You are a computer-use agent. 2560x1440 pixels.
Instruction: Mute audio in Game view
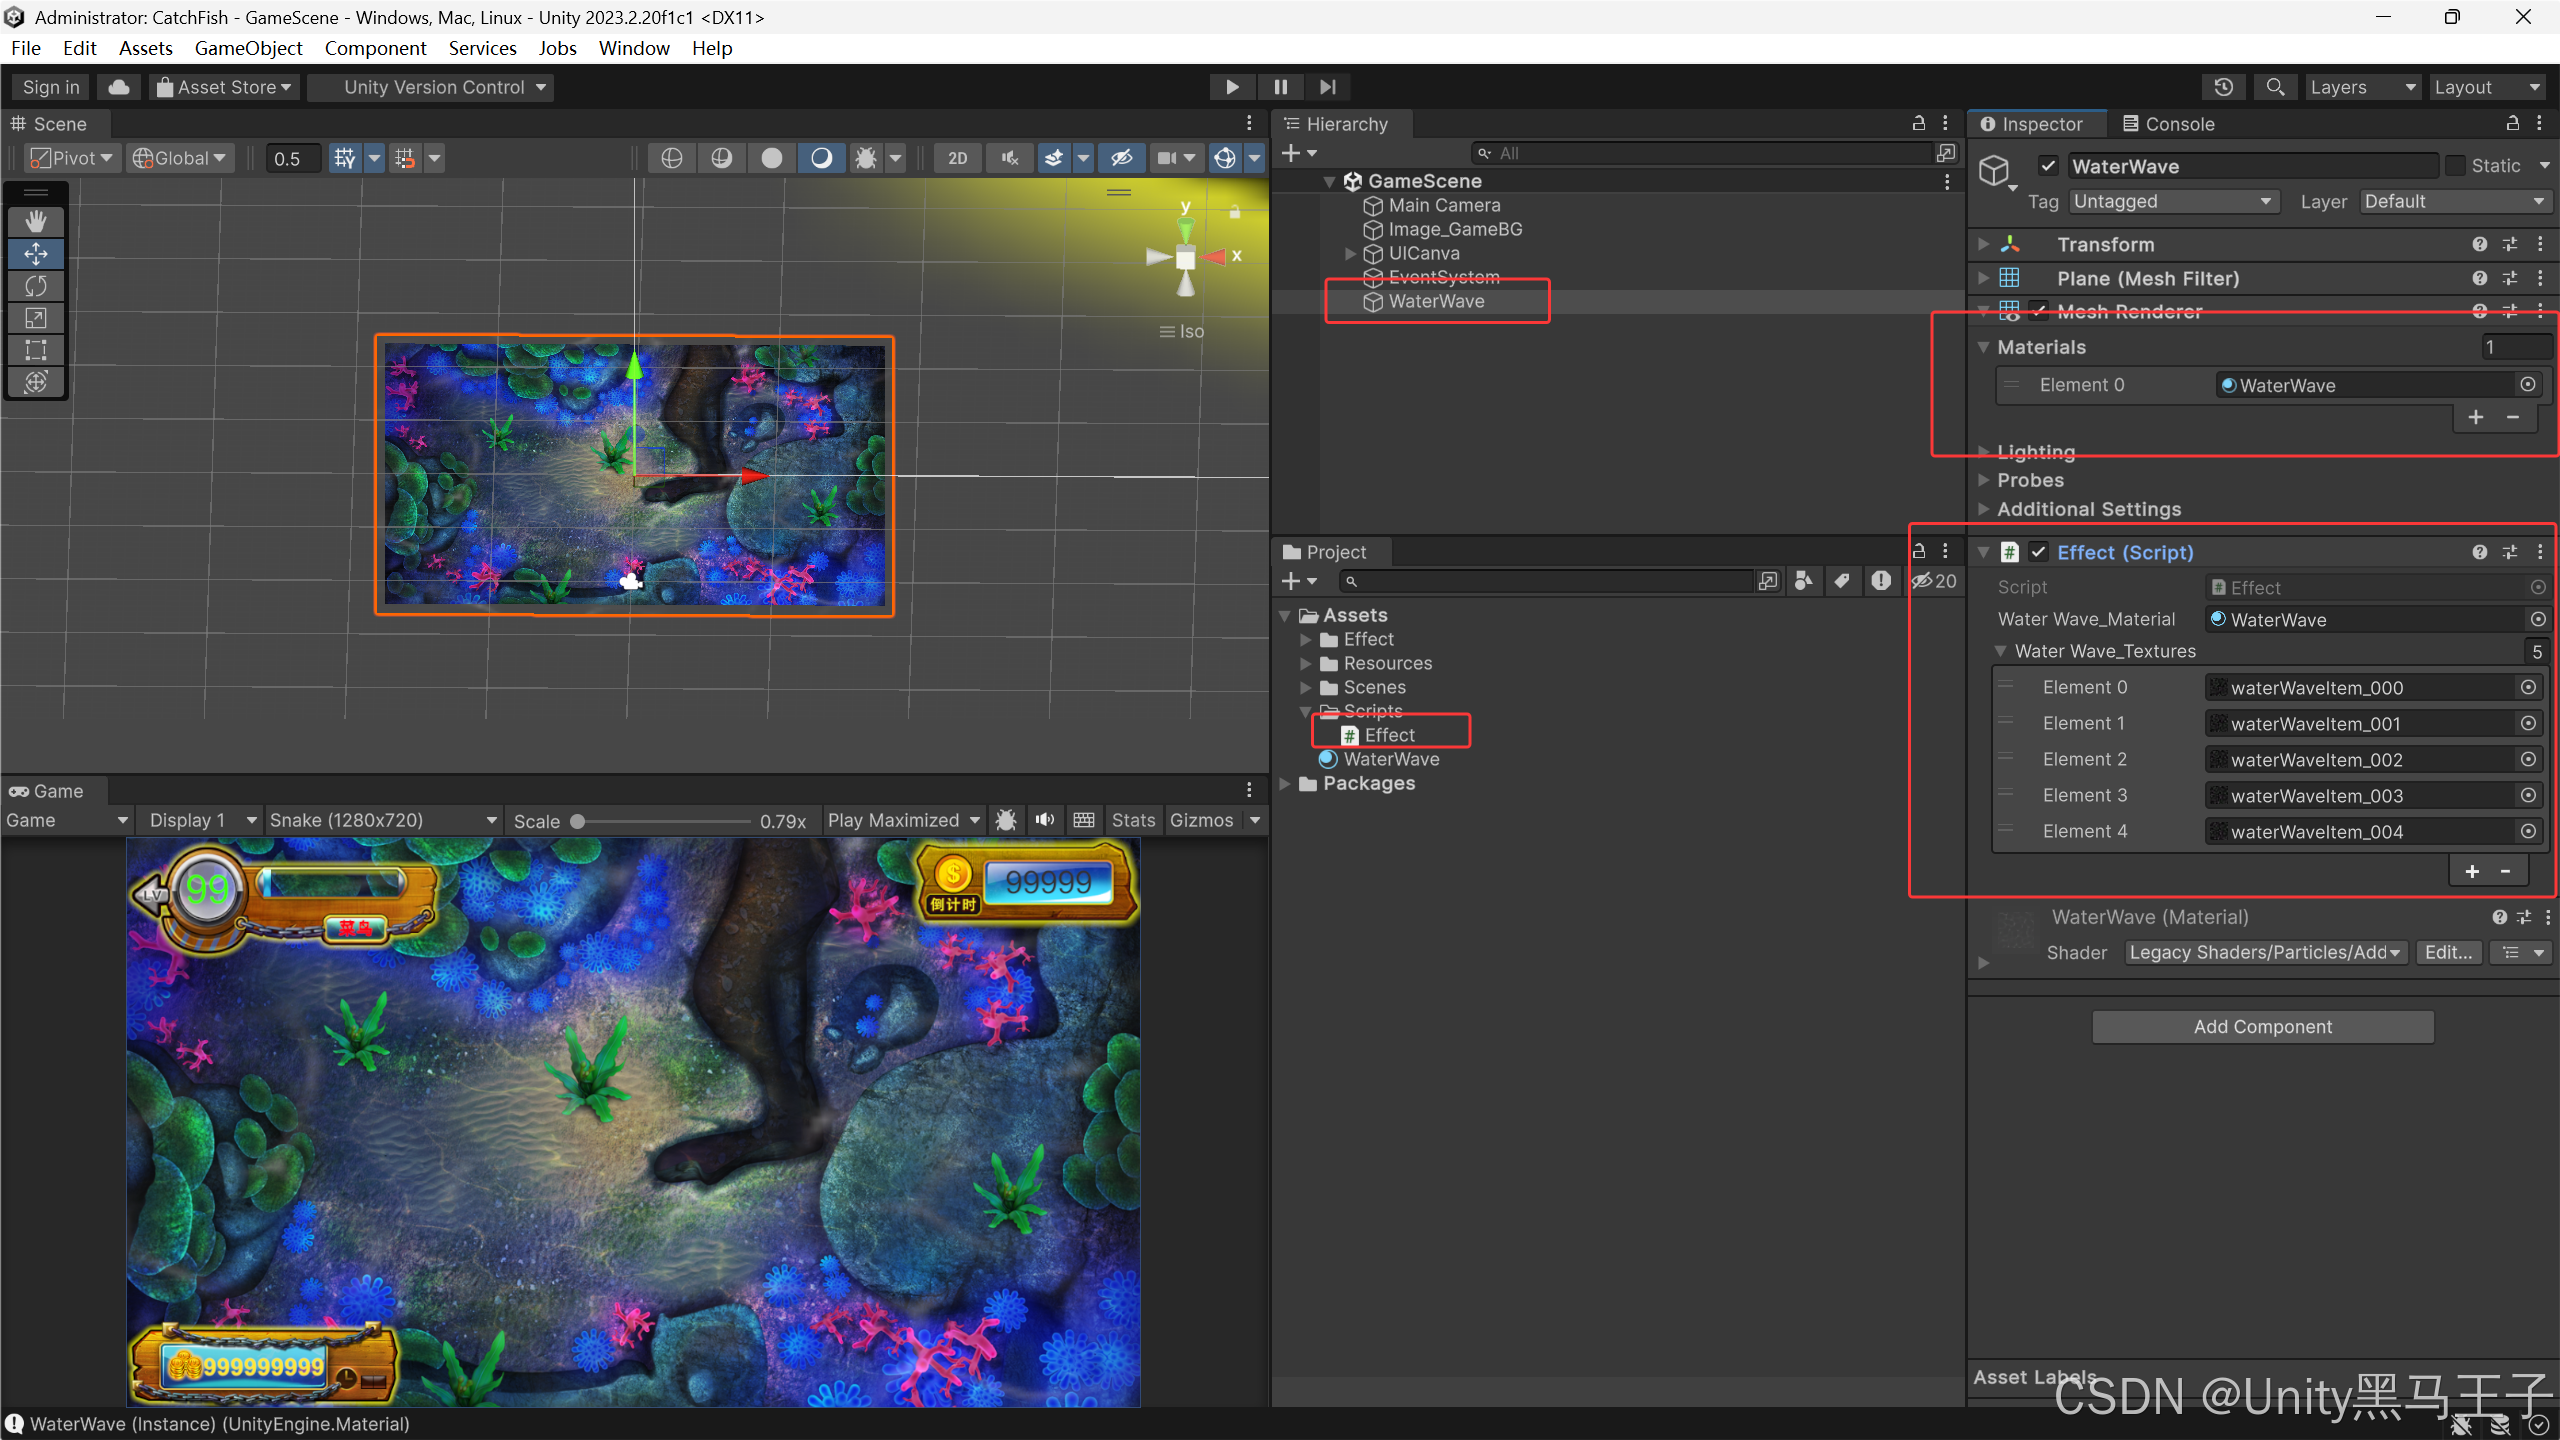click(1045, 820)
